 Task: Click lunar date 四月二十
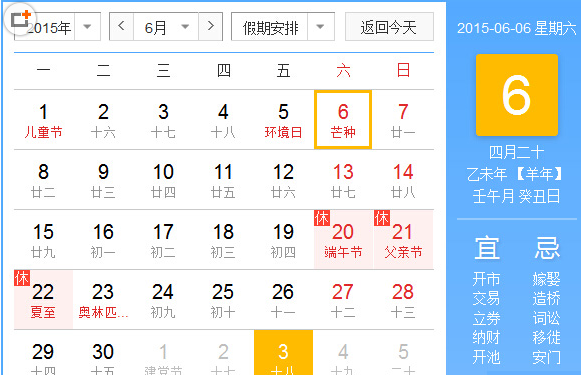coord(516,152)
